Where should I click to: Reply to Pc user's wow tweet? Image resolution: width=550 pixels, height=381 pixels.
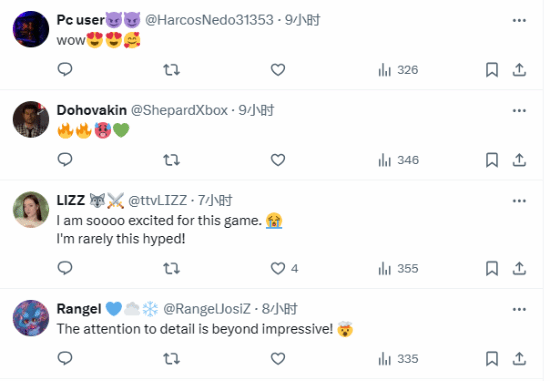[65, 69]
